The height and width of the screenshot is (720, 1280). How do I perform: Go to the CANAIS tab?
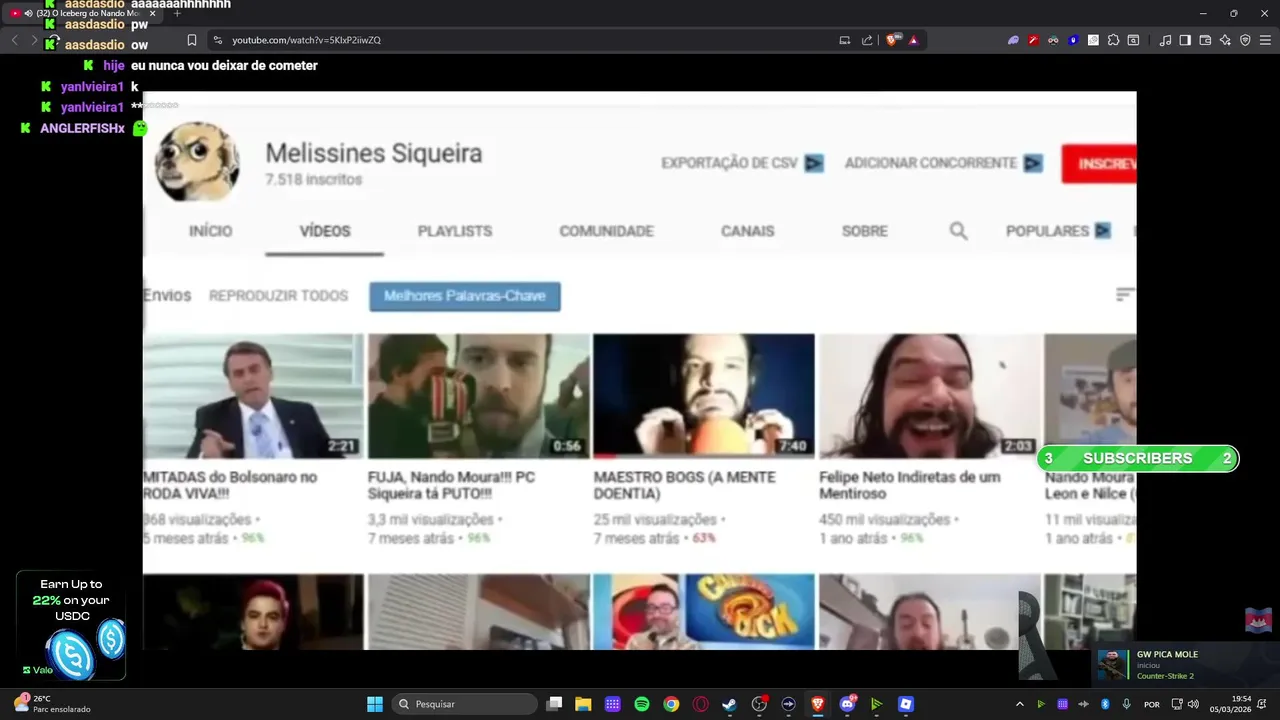coord(748,231)
